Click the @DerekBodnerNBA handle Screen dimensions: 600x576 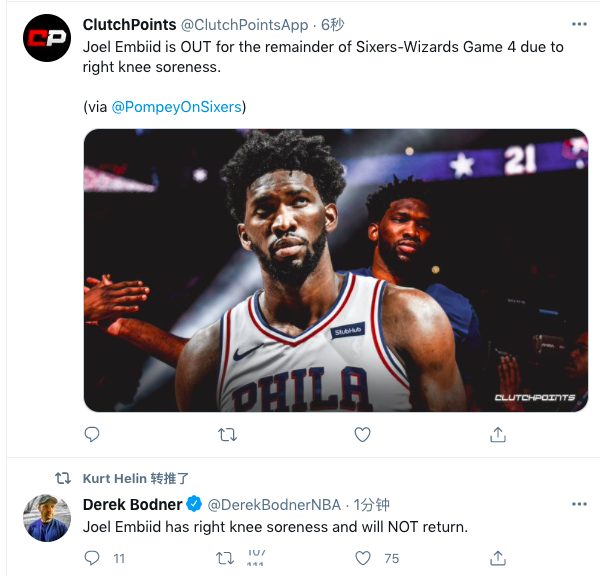point(273,504)
